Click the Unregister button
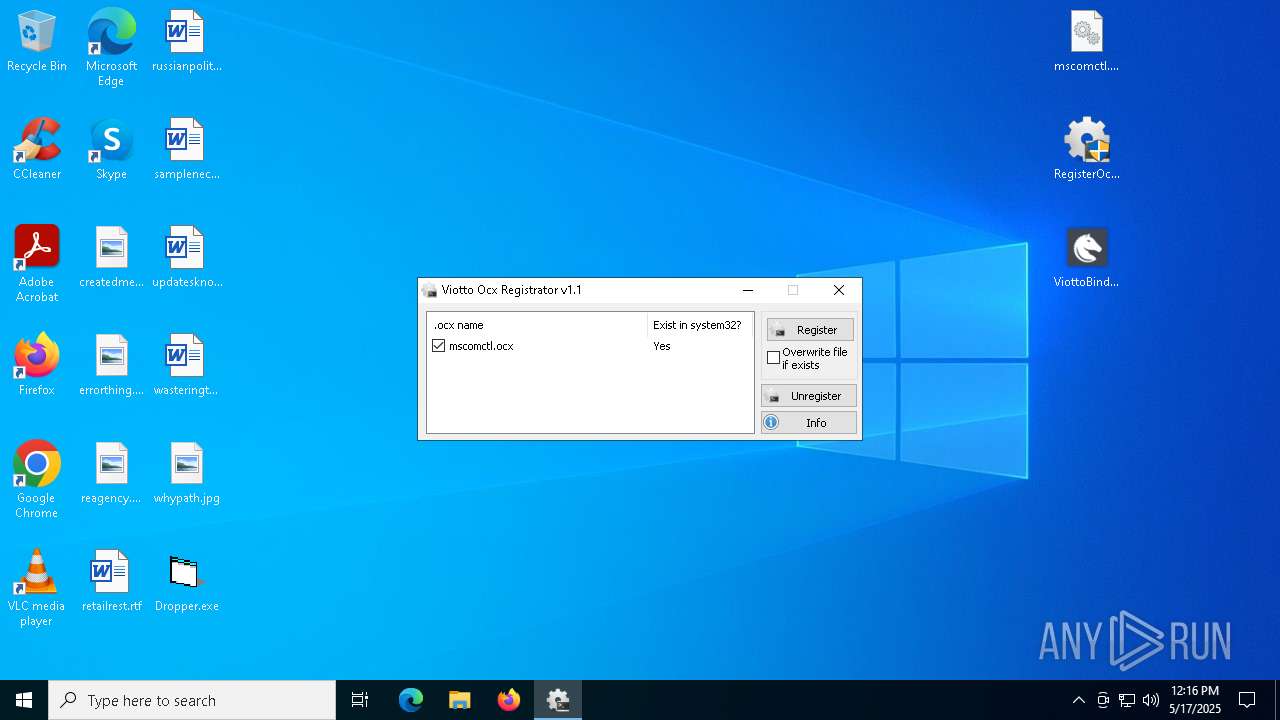Viewport: 1280px width, 720px height. coord(809,396)
